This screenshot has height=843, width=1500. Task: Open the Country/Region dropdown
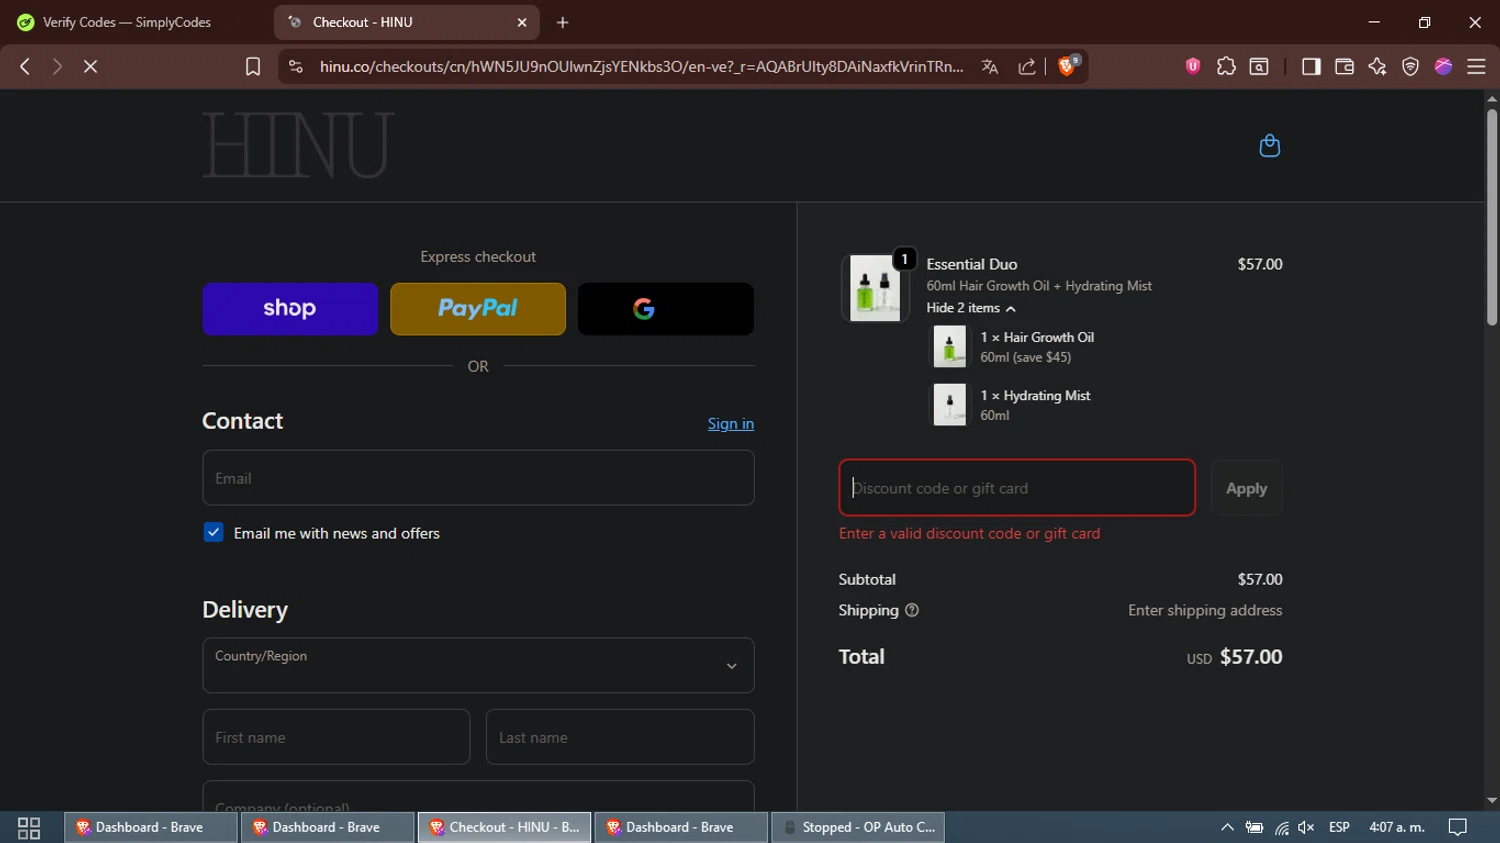[478, 665]
